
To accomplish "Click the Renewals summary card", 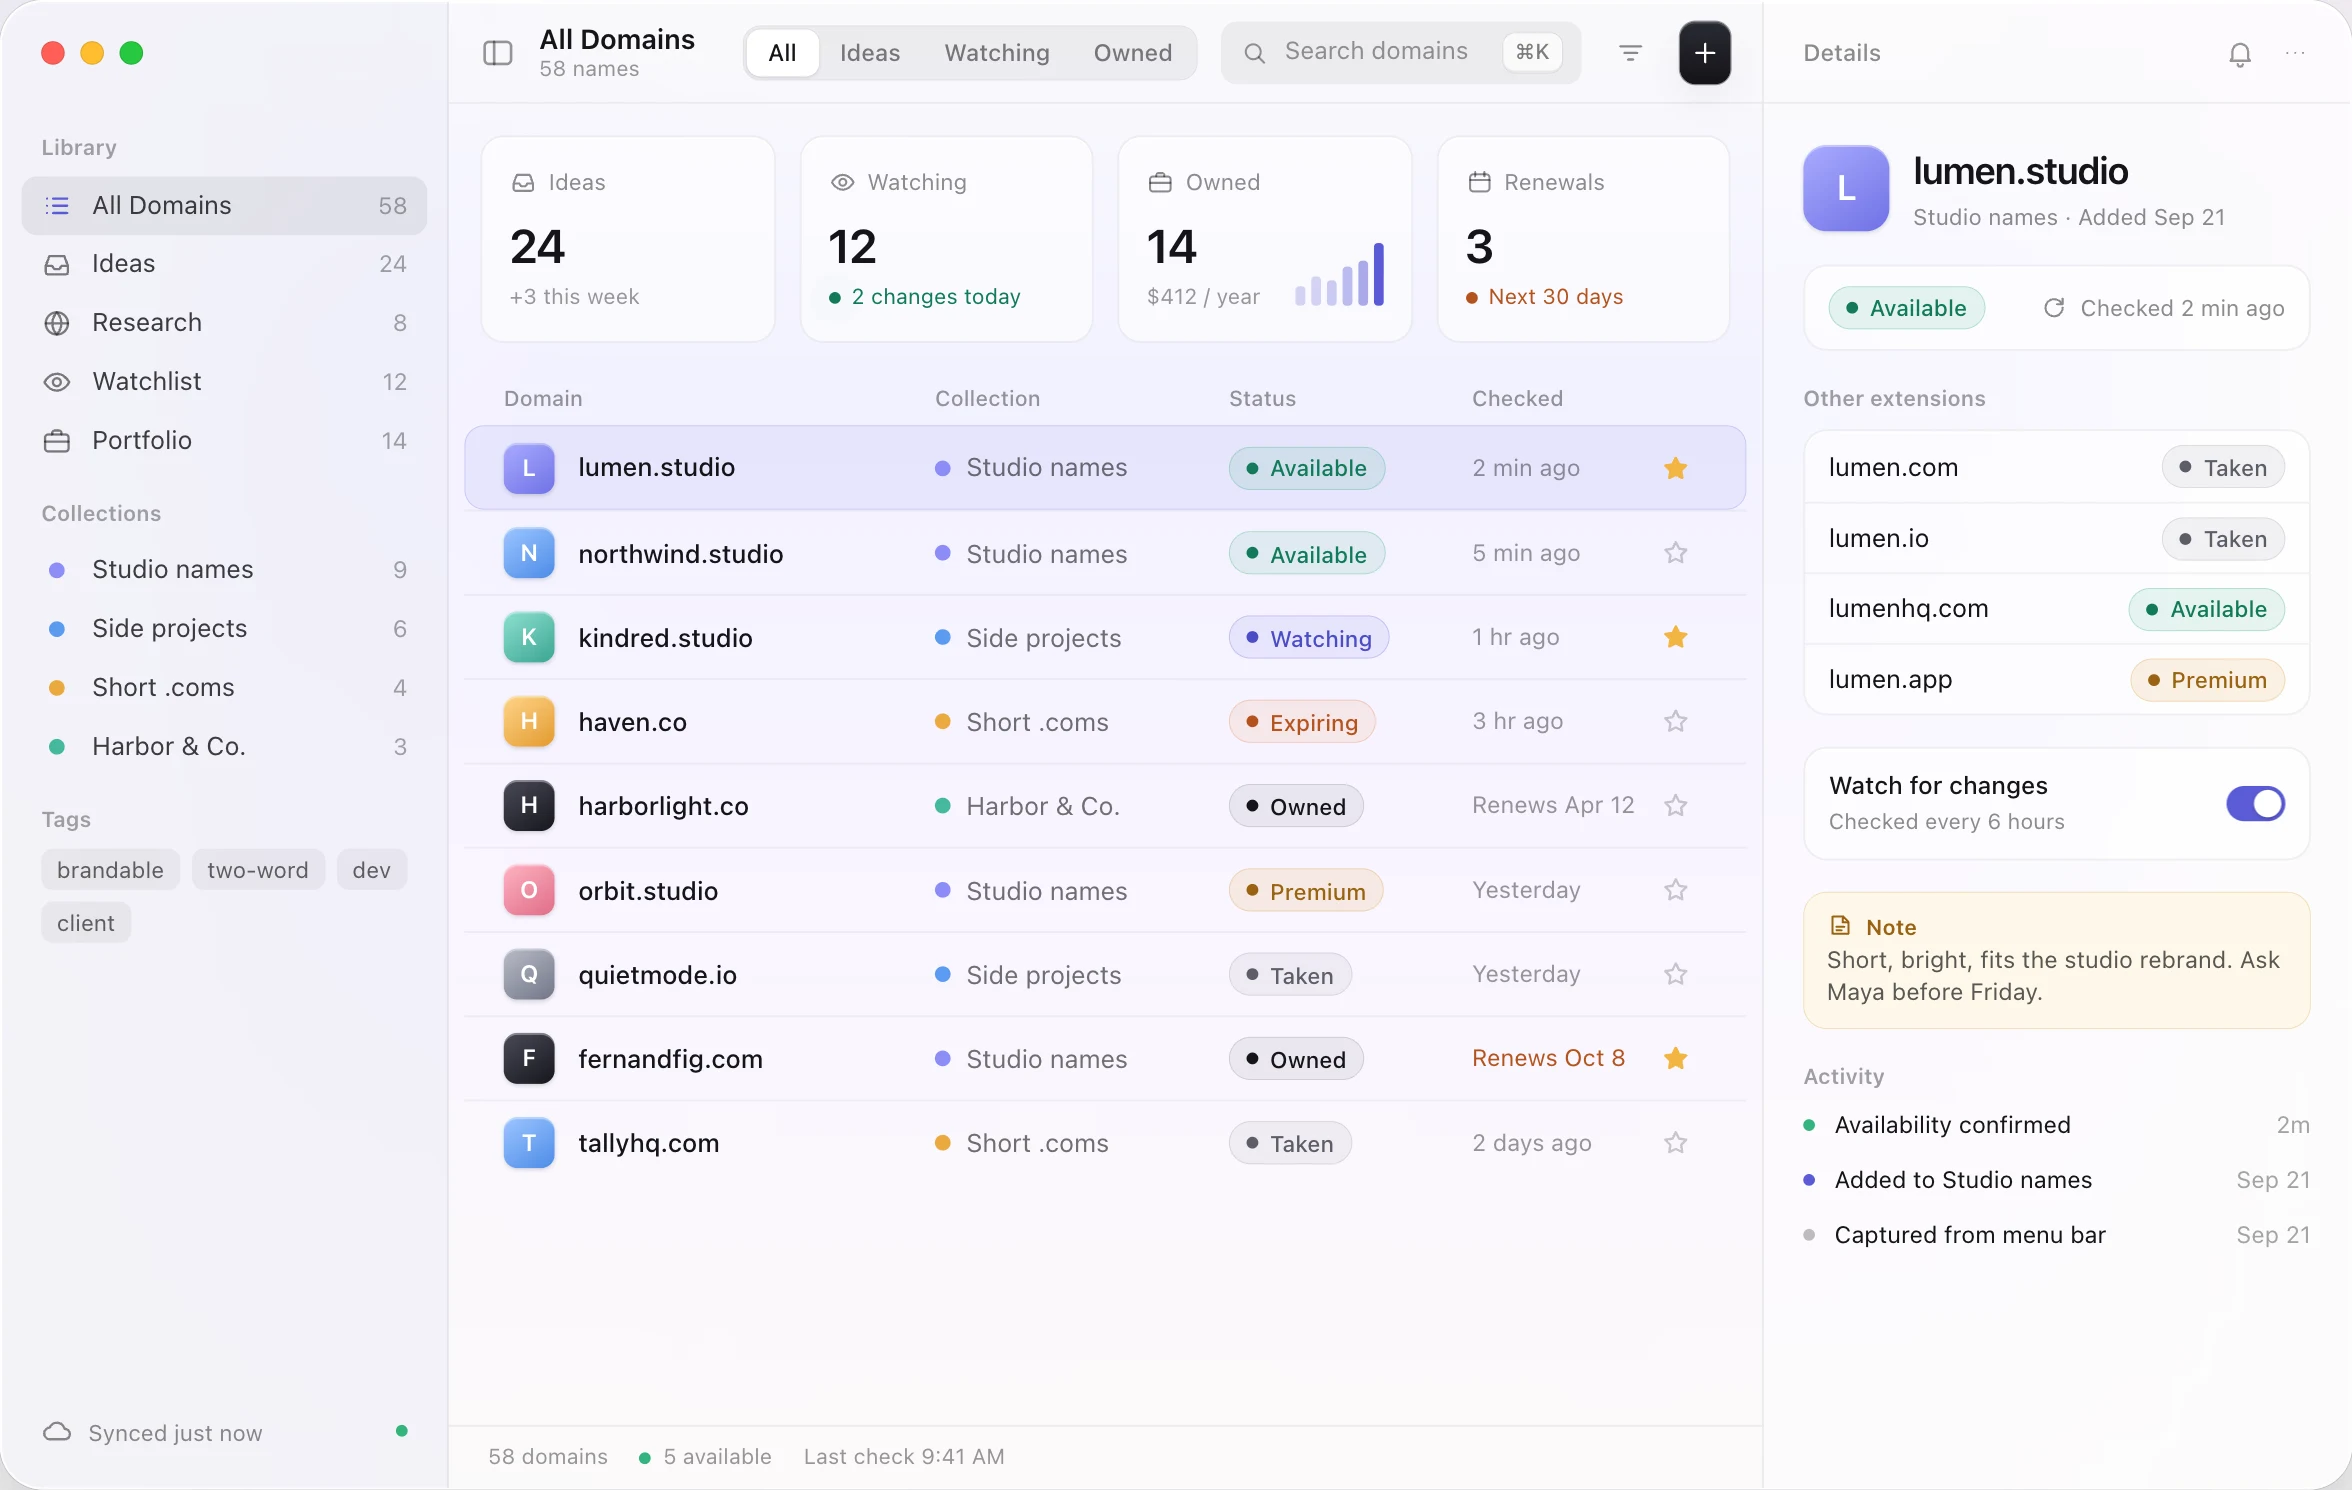I will pos(1583,239).
